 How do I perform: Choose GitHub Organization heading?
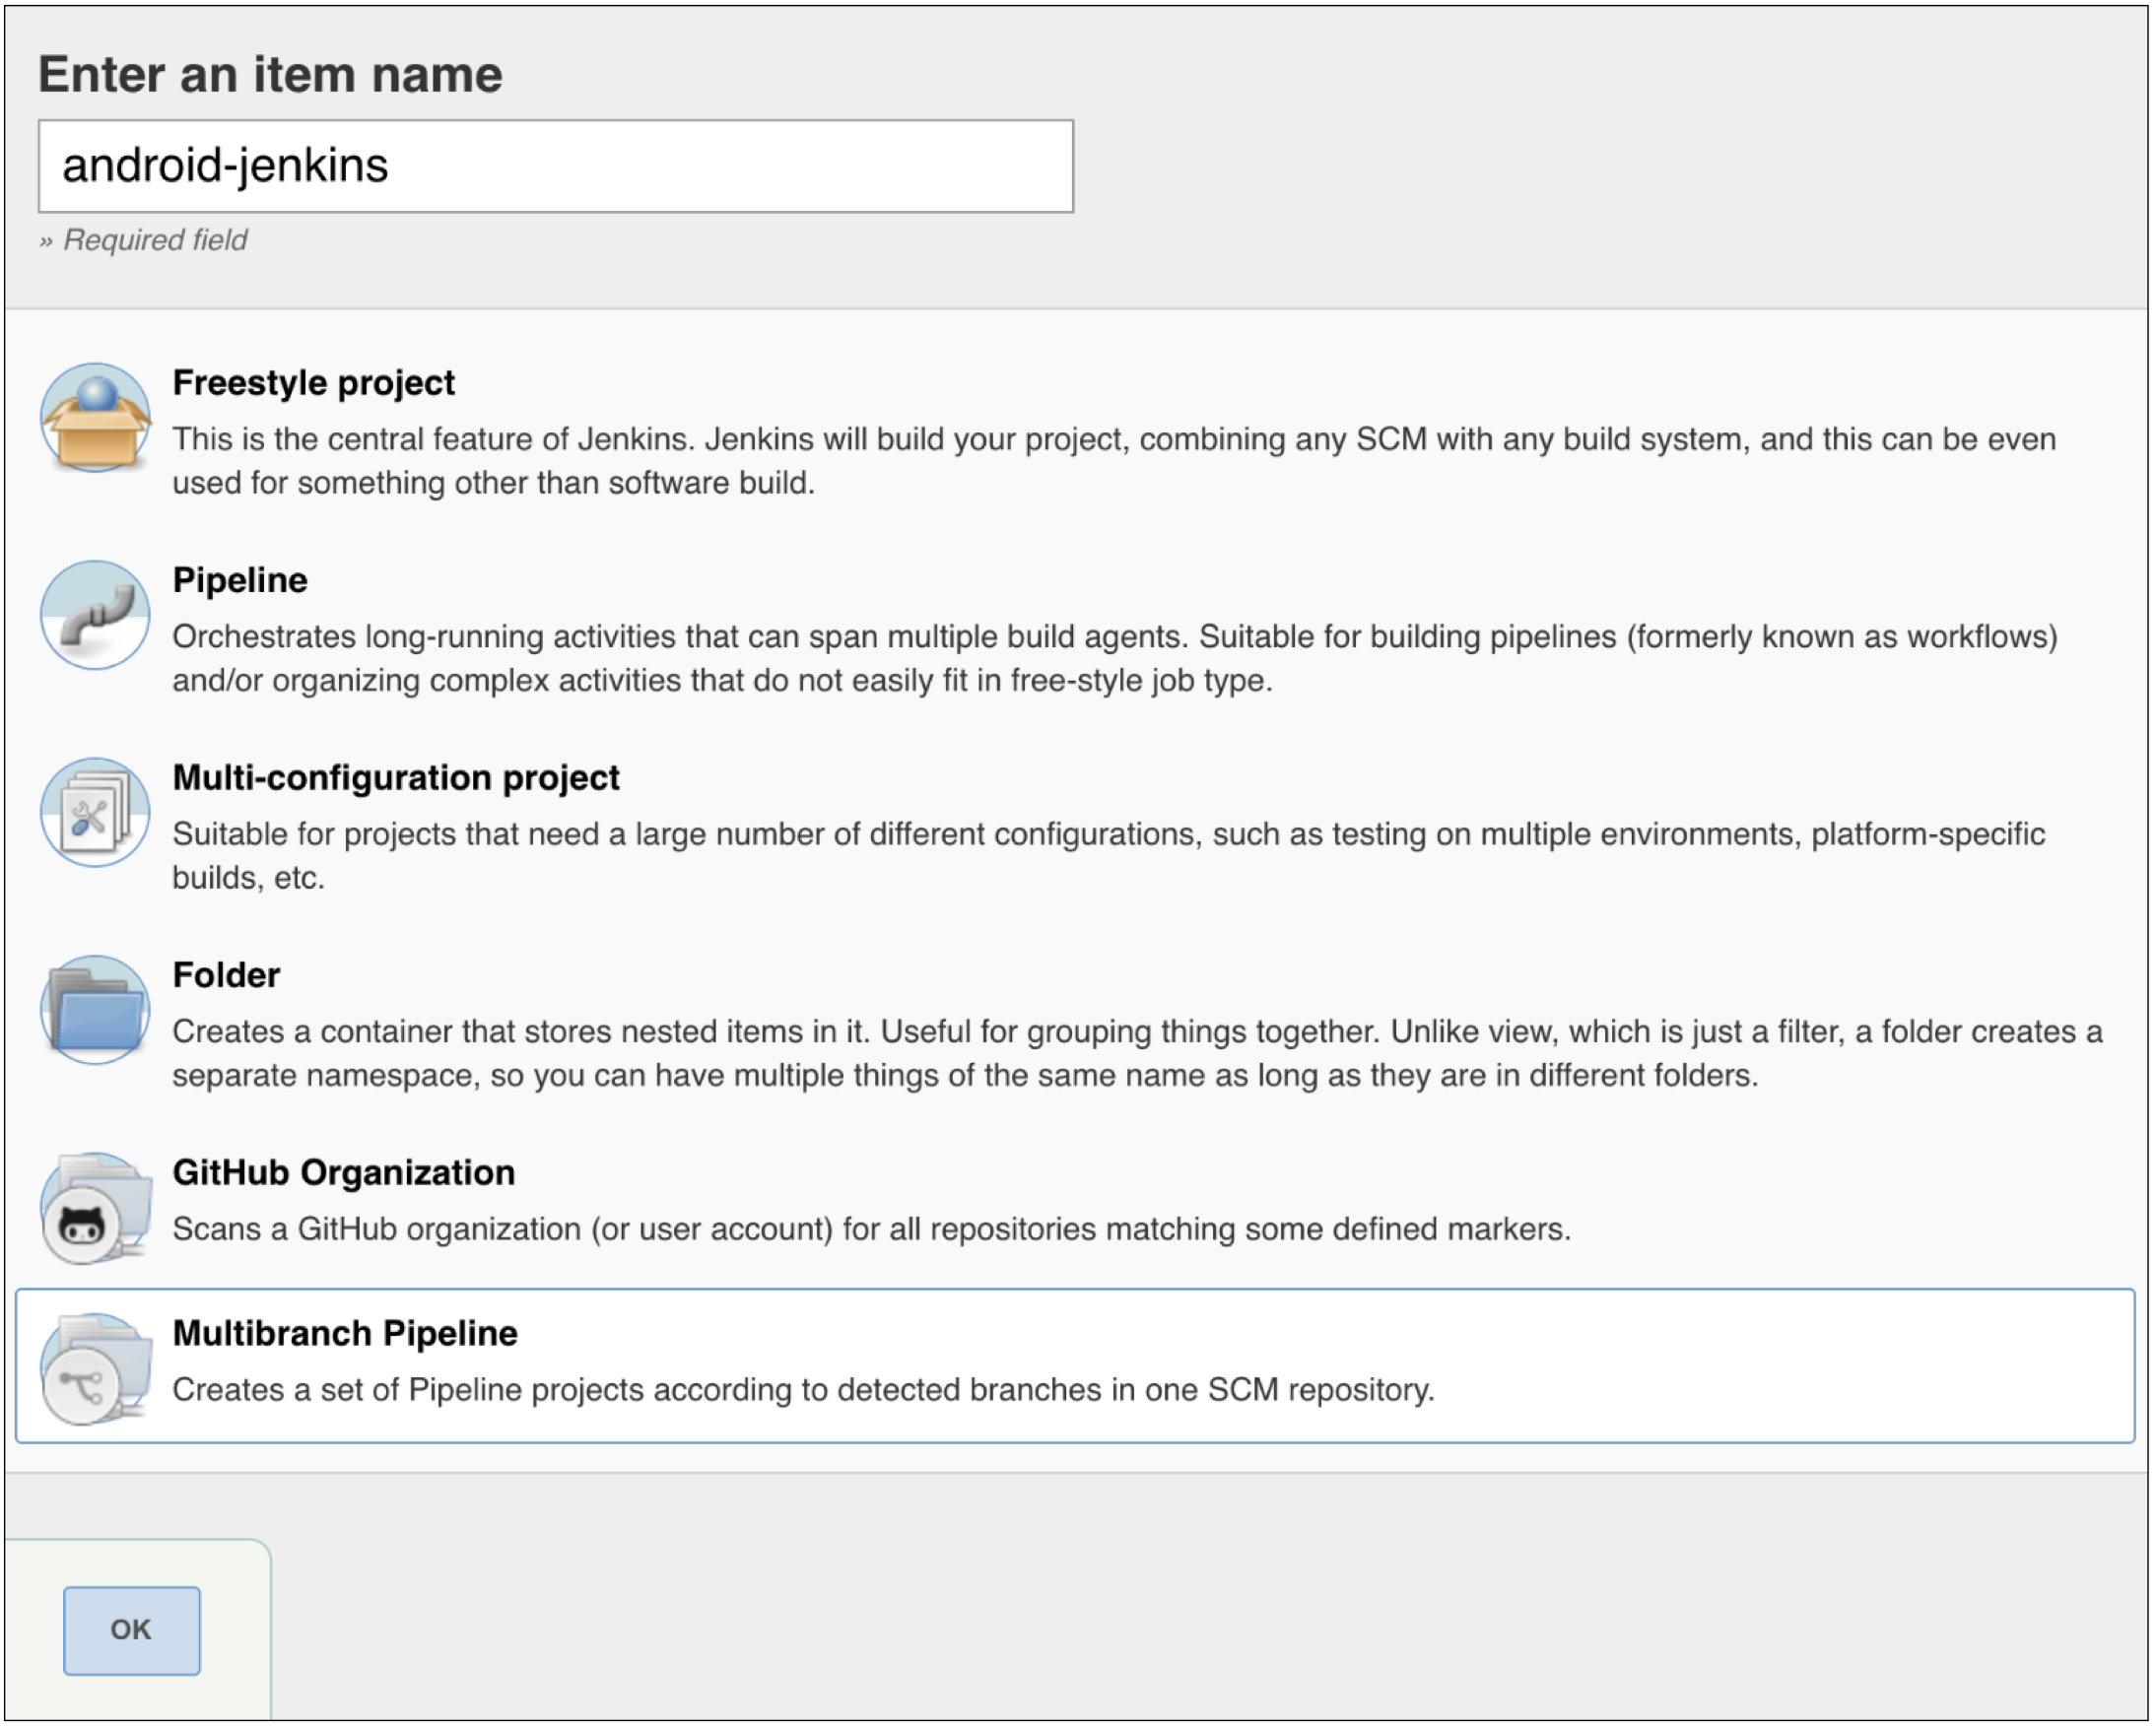pyautogui.click(x=343, y=1173)
